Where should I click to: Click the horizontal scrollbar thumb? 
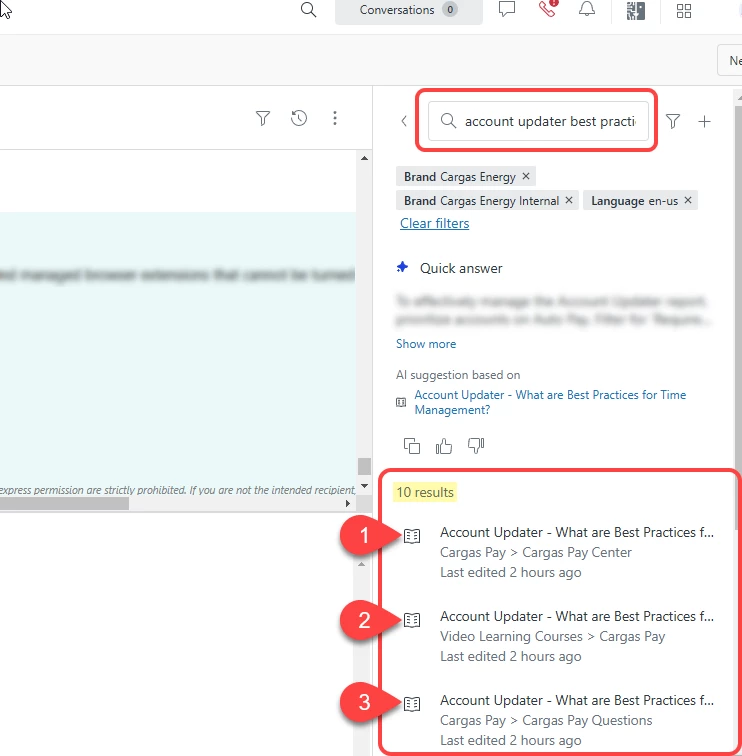click(x=64, y=503)
